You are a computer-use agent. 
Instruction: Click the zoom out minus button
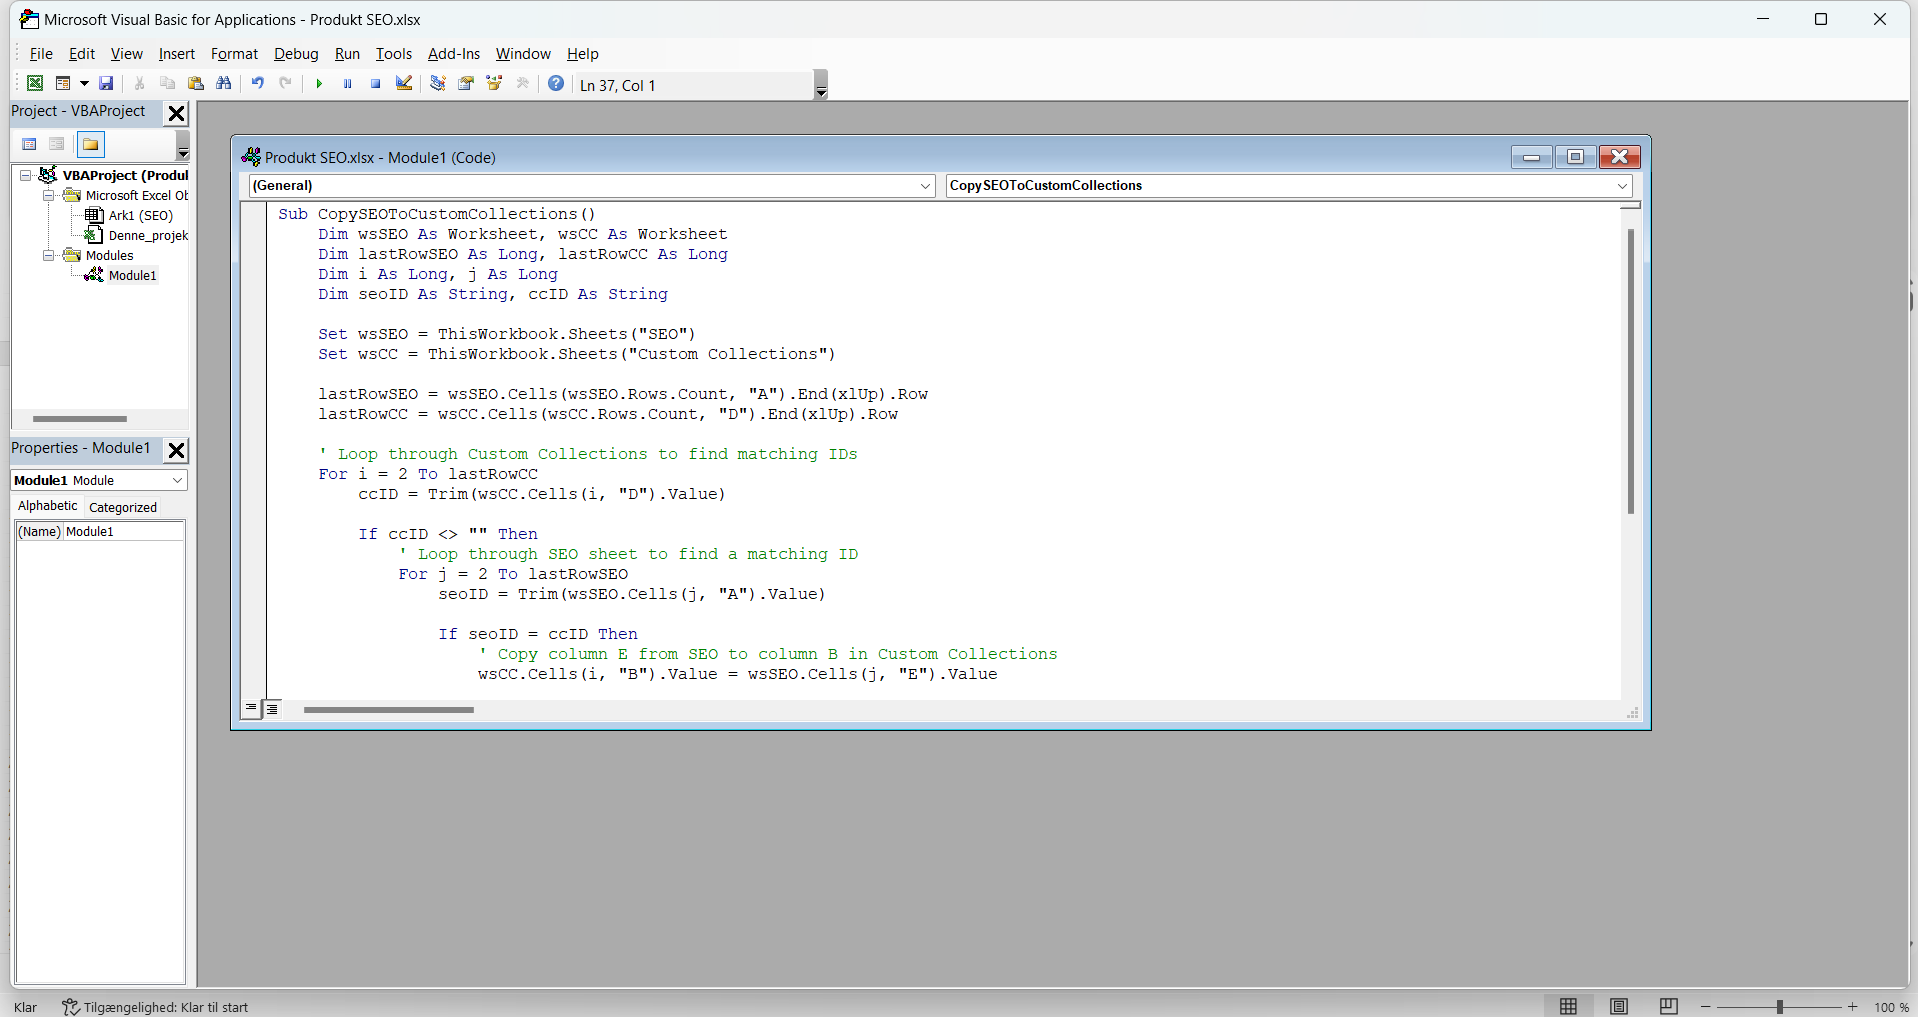click(1706, 1007)
